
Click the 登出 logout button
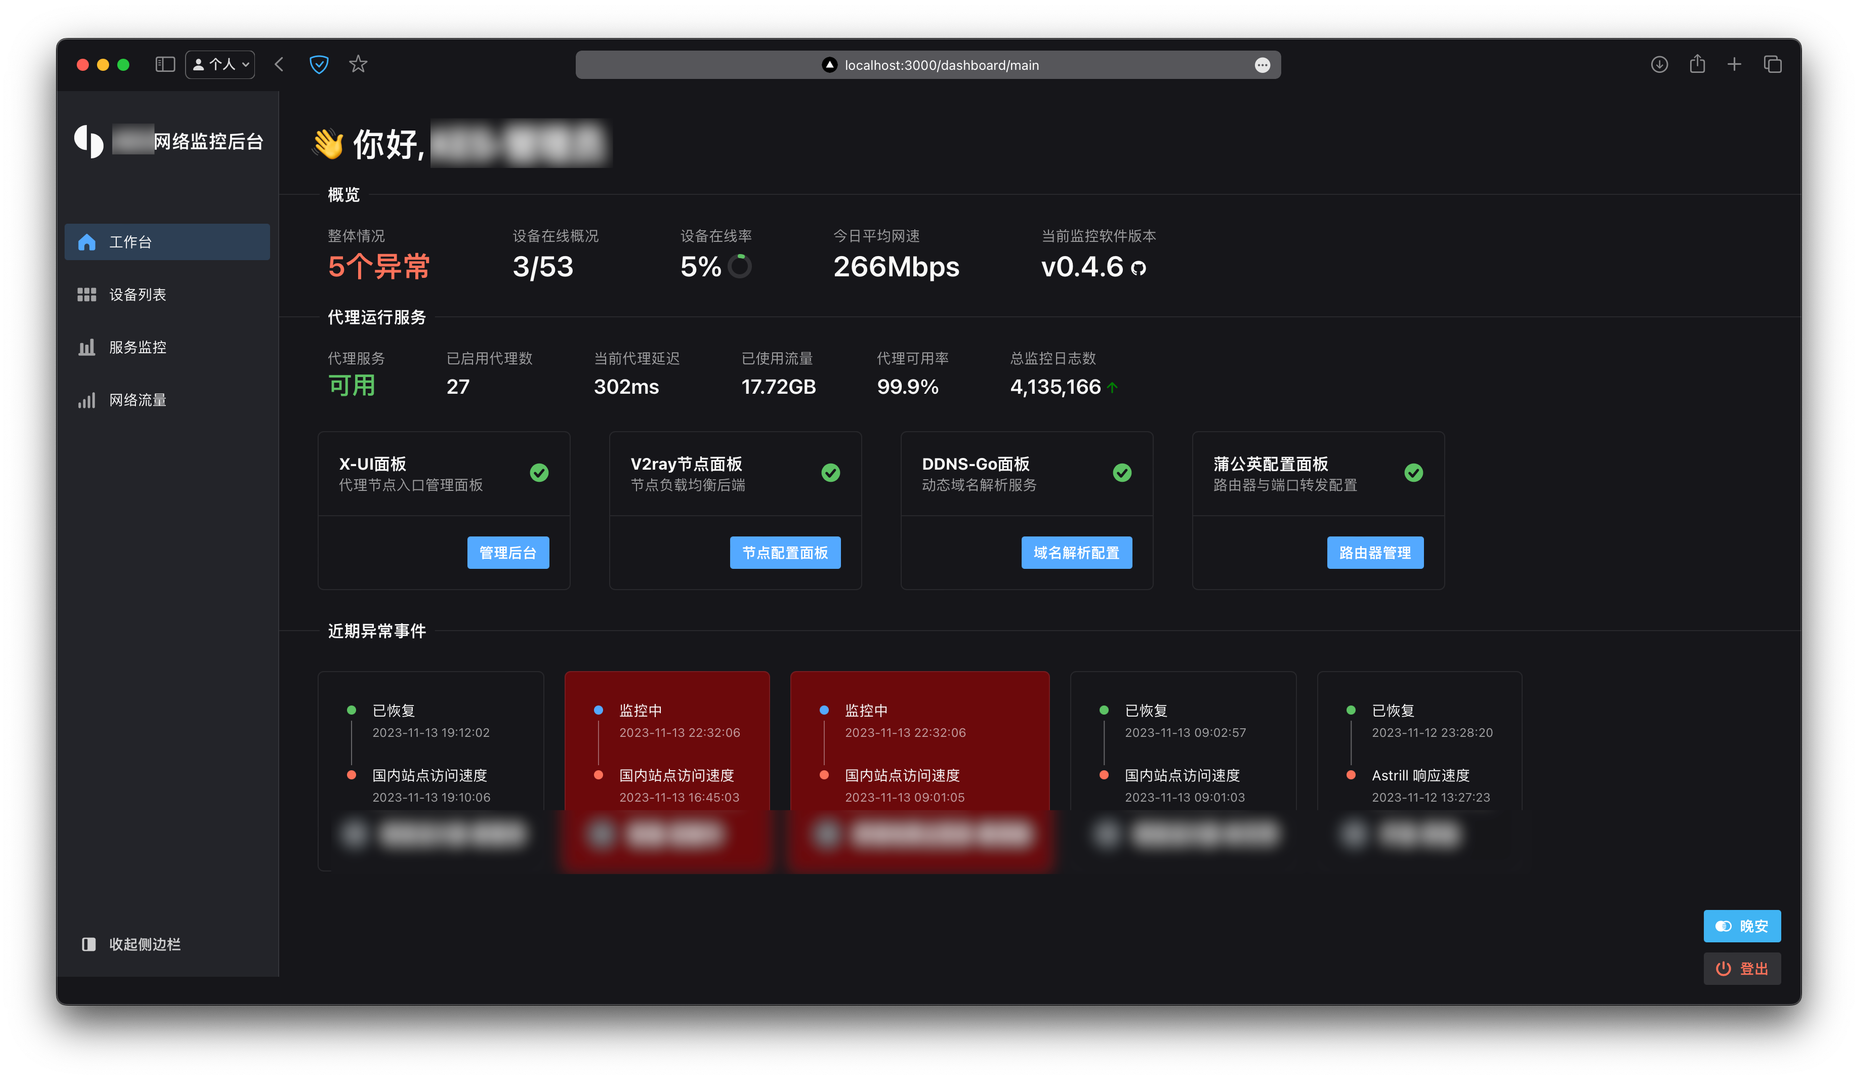(1741, 969)
